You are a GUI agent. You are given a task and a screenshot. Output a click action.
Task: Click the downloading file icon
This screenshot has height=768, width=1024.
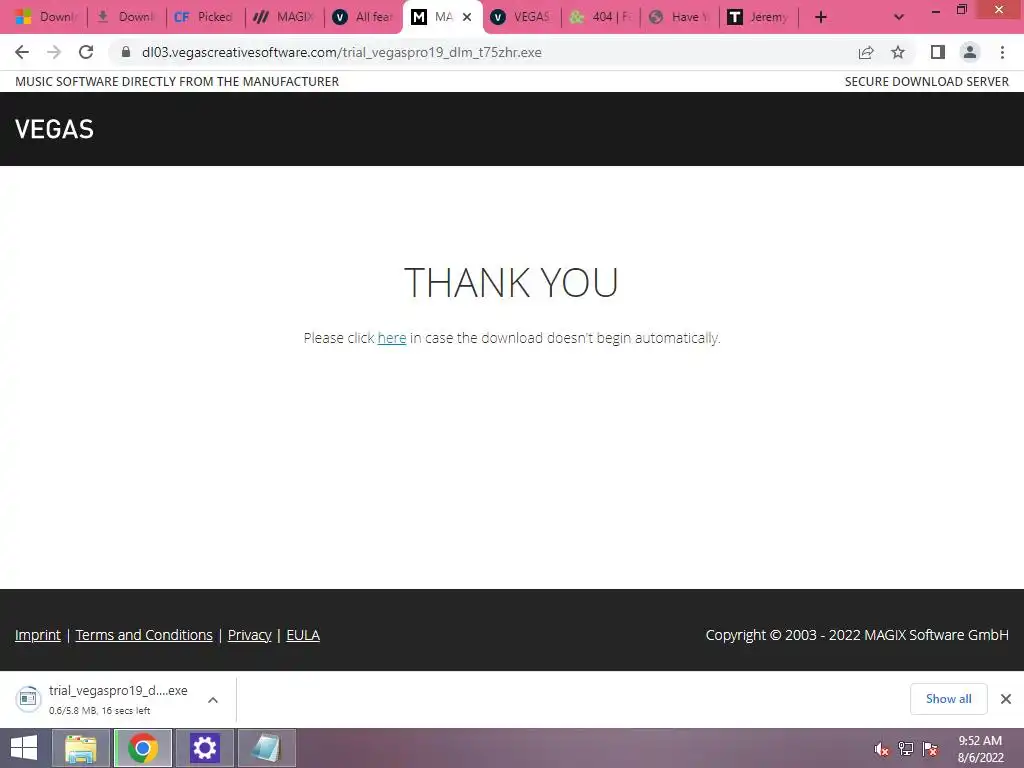tap(28, 699)
